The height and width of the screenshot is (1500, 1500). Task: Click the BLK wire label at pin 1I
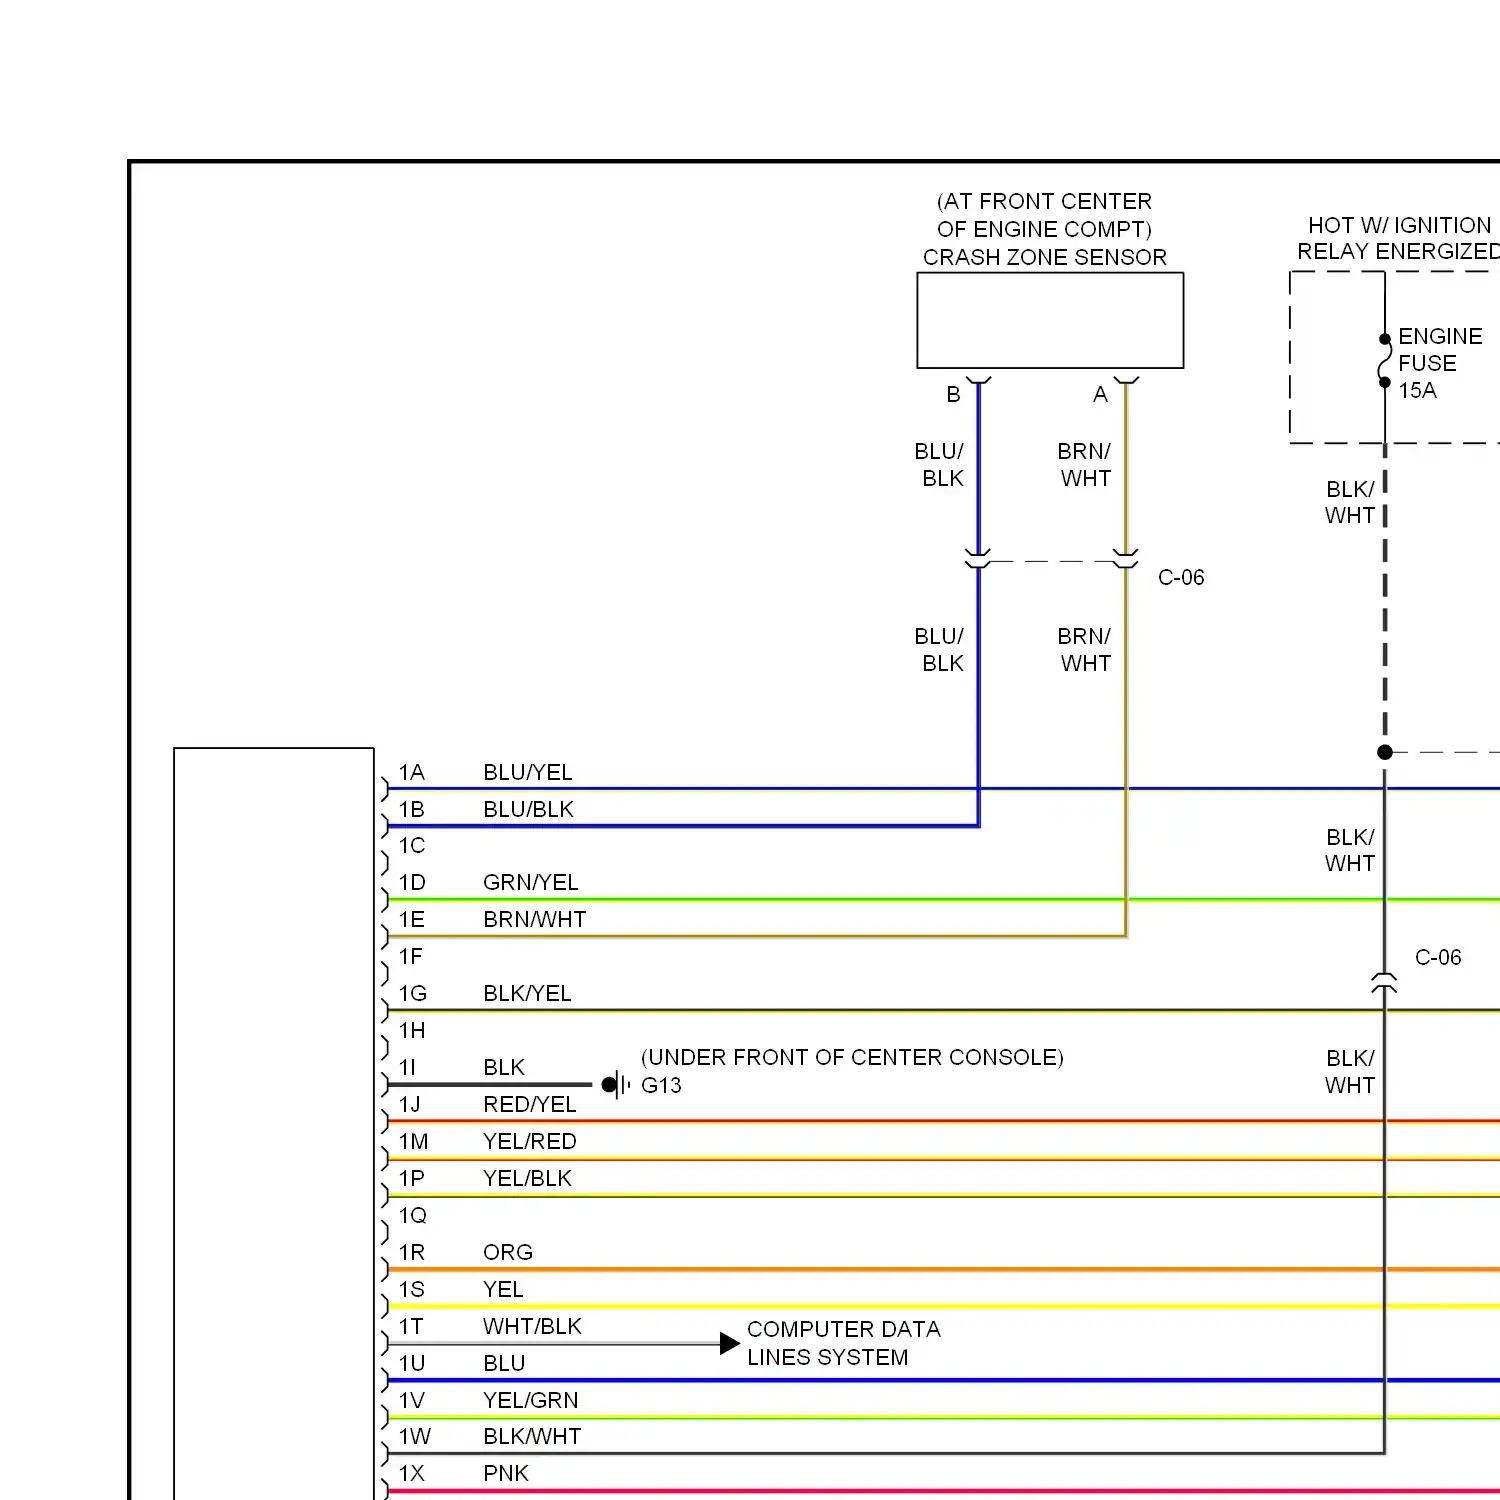[504, 1067]
